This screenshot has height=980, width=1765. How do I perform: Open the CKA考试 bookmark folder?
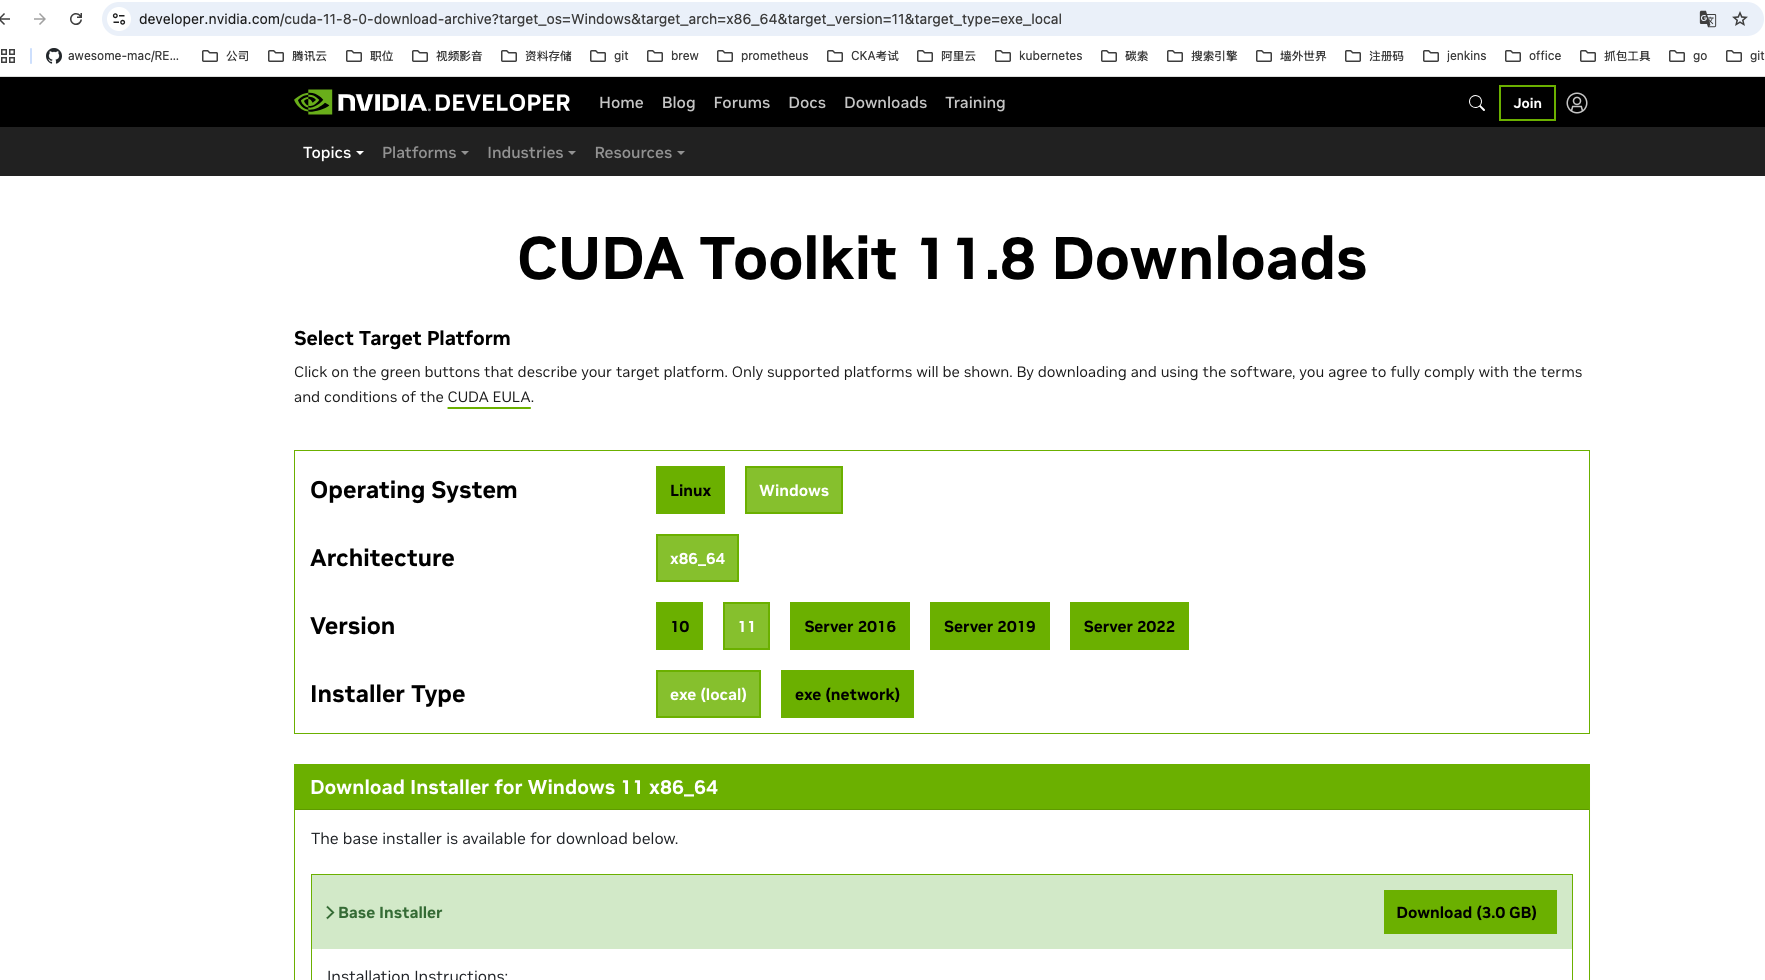[x=862, y=56]
